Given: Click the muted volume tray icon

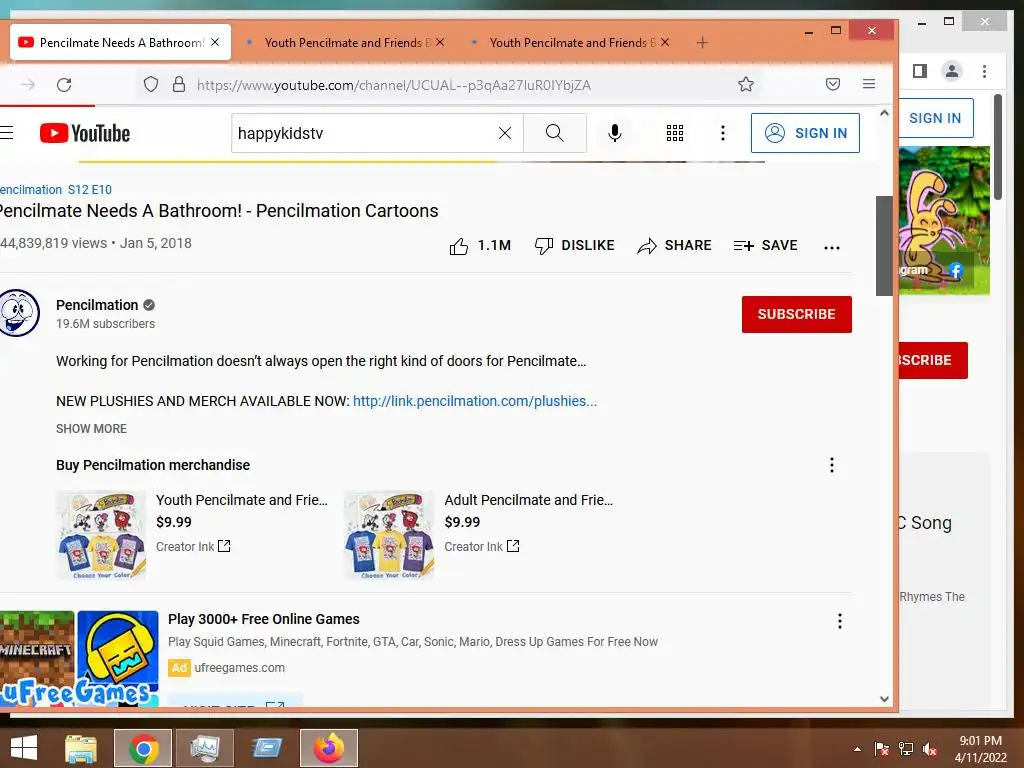Looking at the screenshot, I should click(x=930, y=749).
